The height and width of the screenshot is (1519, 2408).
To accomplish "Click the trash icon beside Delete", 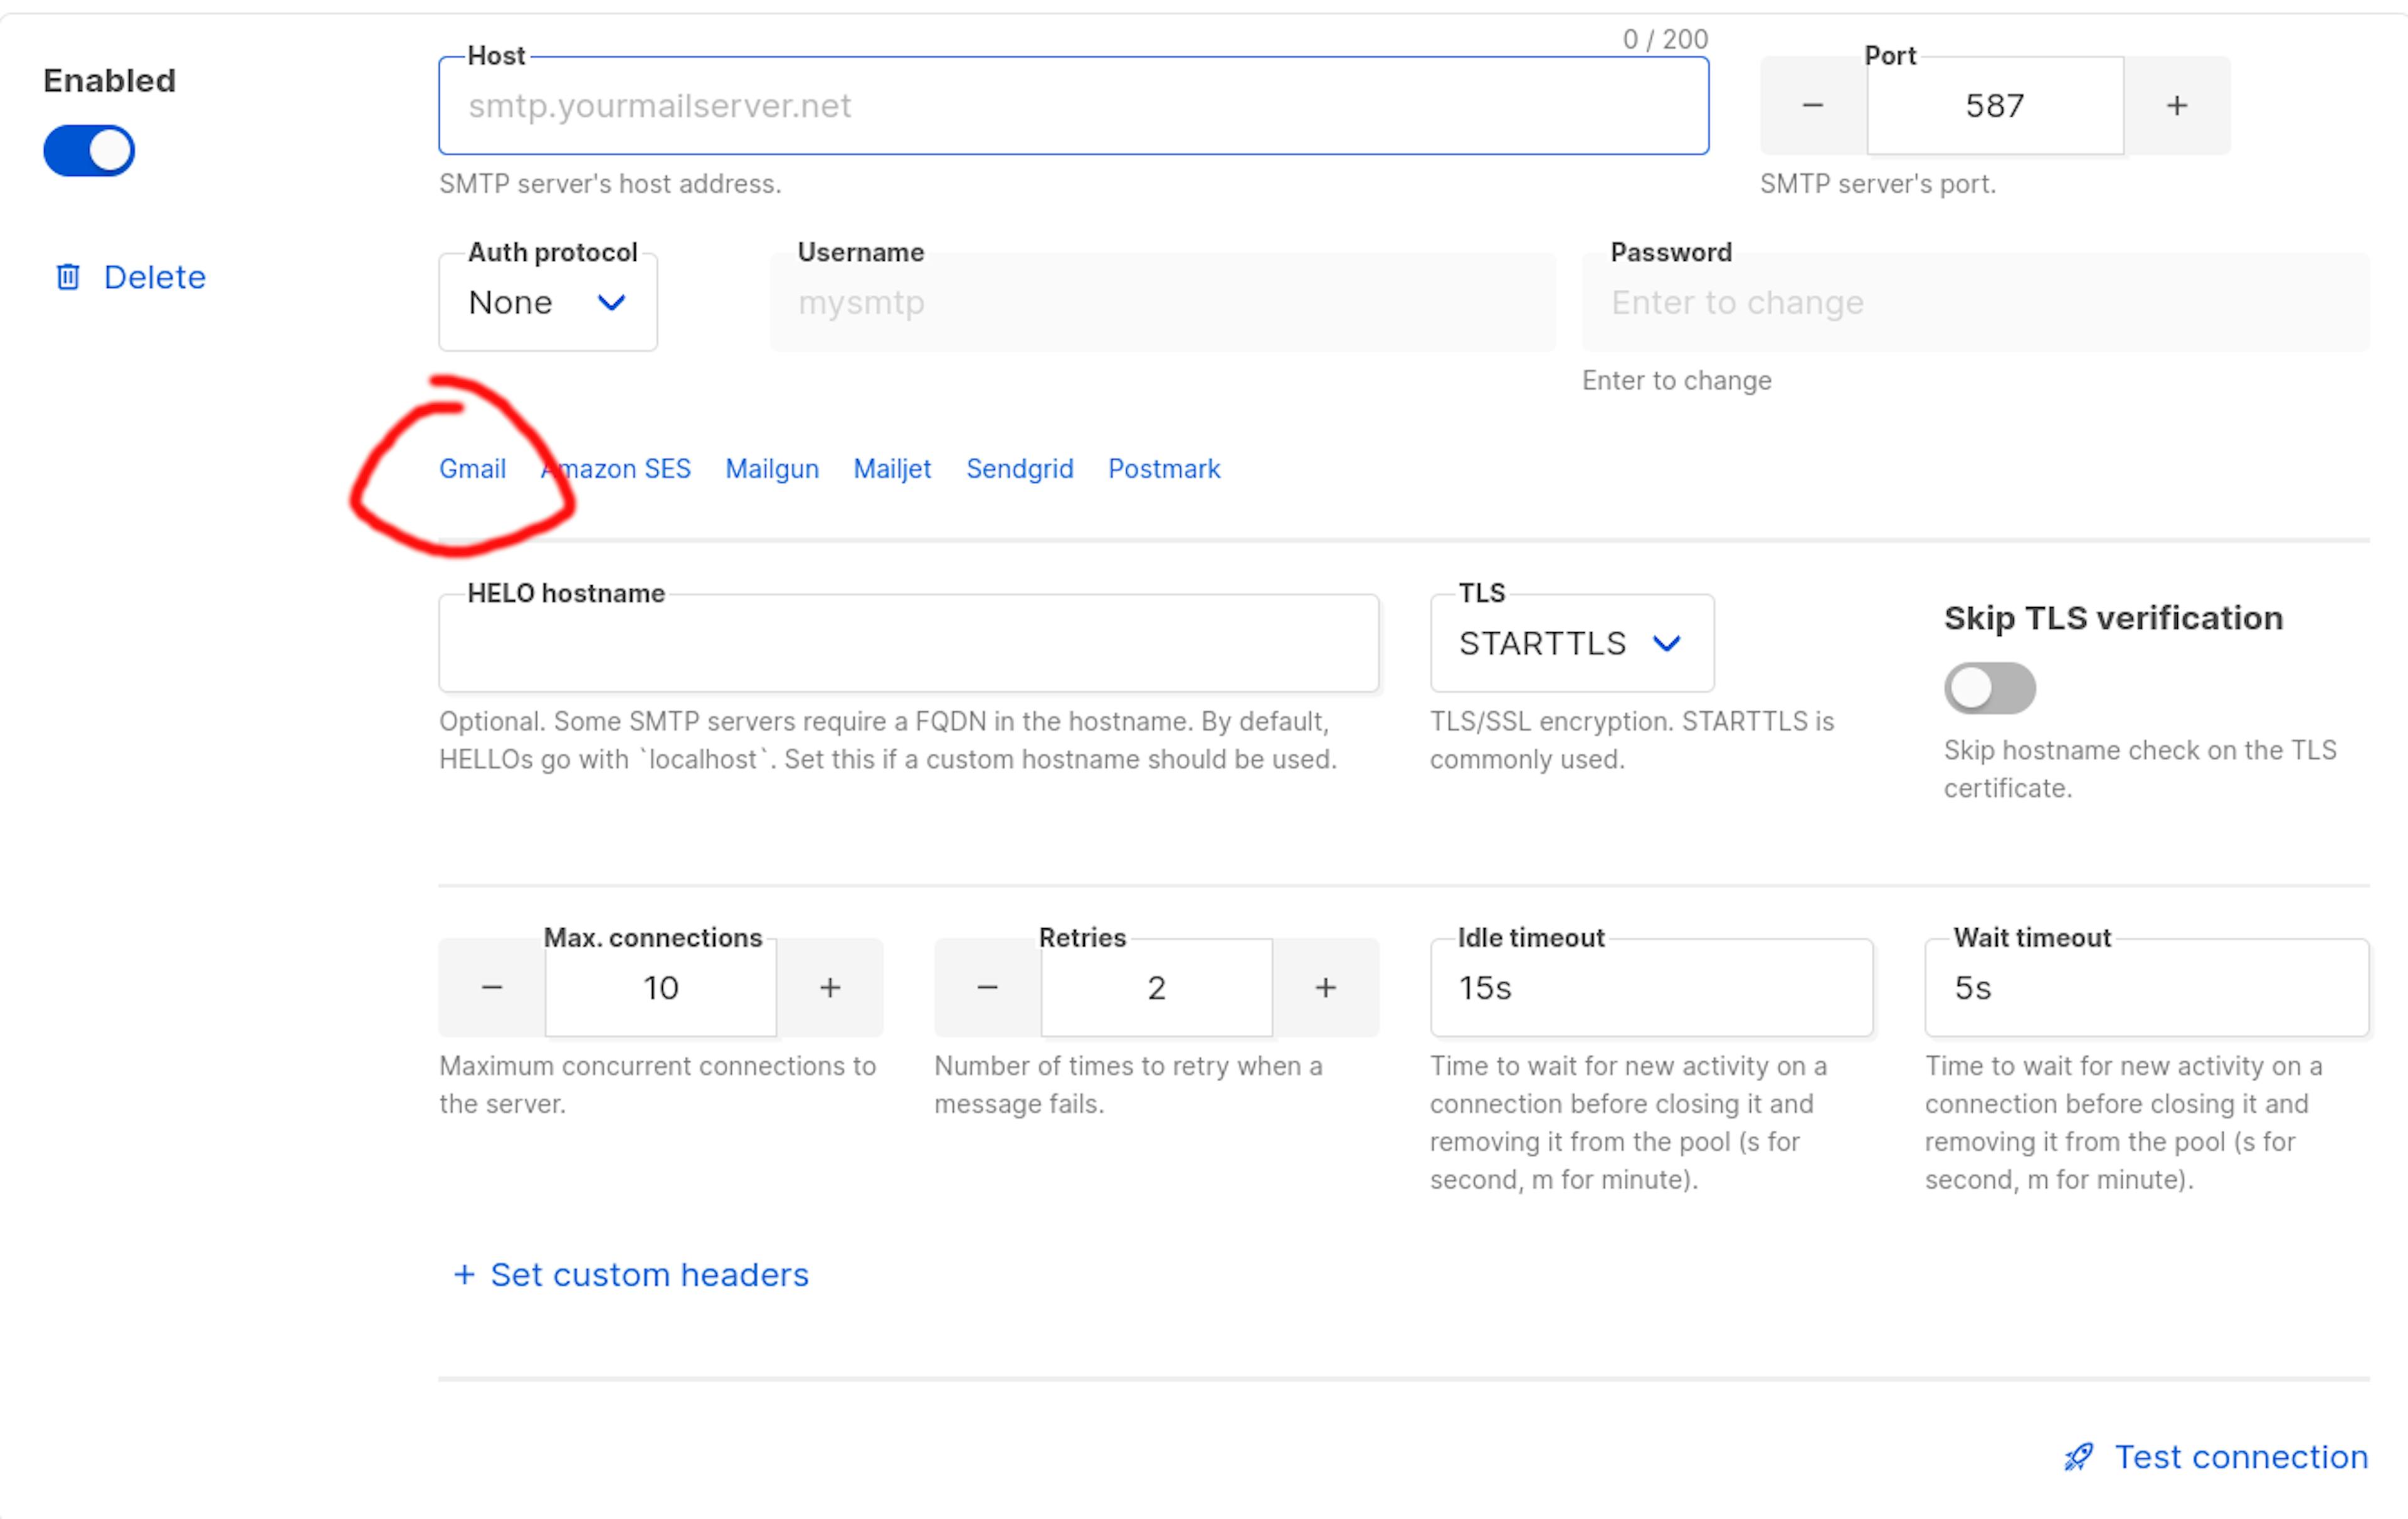I will tap(68, 277).
